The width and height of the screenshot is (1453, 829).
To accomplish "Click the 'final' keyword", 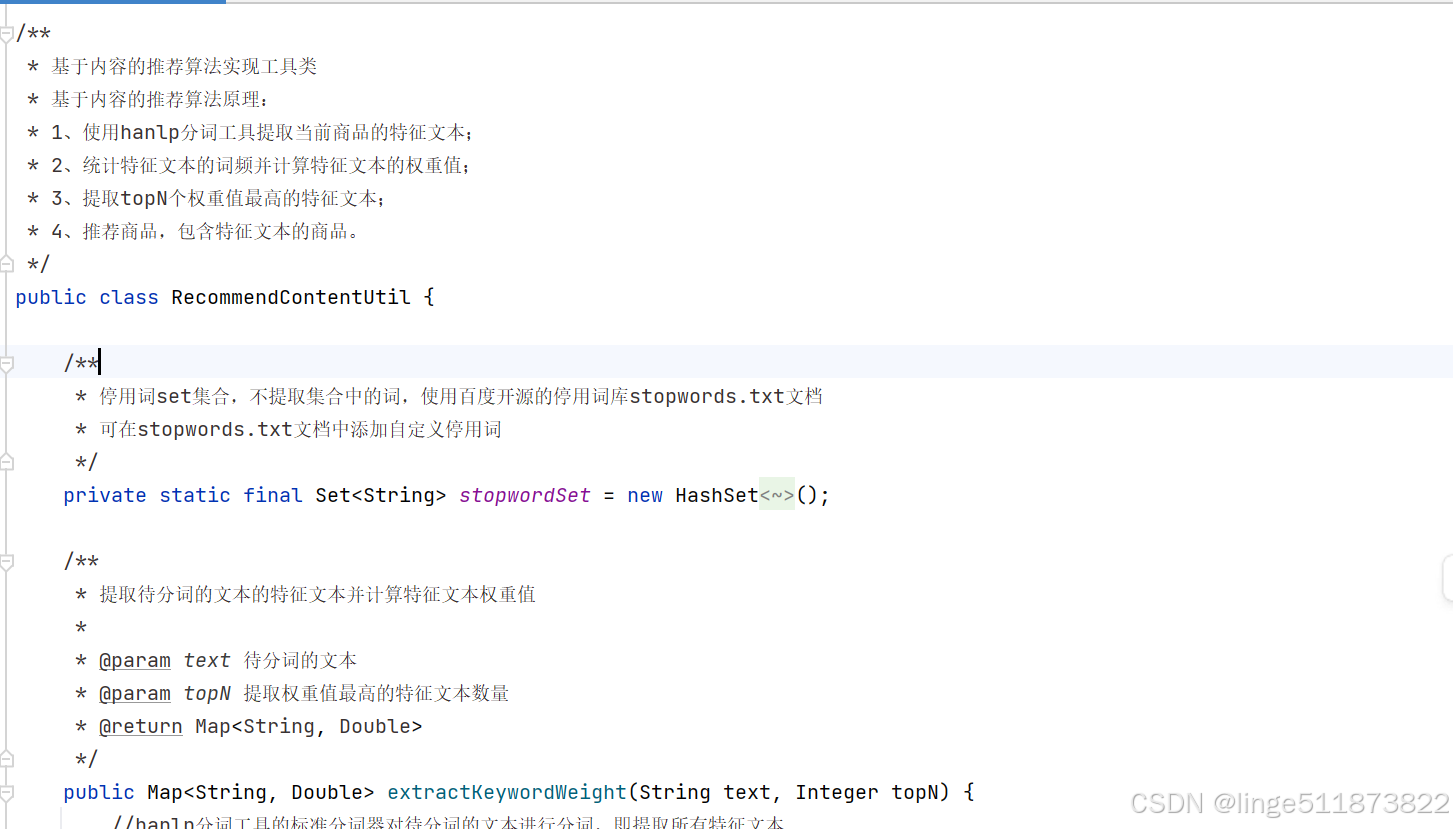I will [273, 495].
